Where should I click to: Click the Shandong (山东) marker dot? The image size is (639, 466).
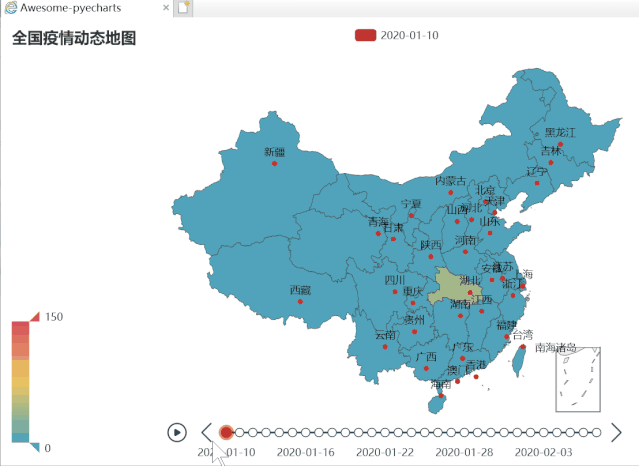(x=490, y=233)
